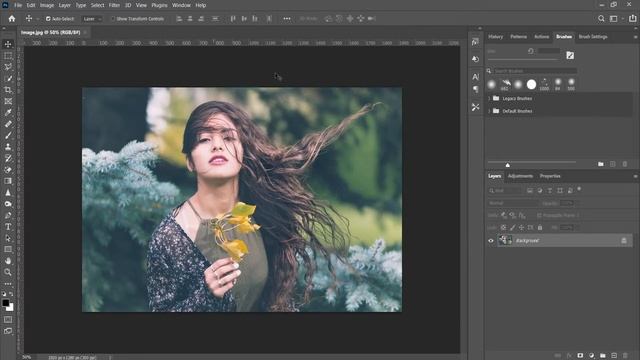Select the Gradient tool
This screenshot has width=640, height=360.
point(8,181)
